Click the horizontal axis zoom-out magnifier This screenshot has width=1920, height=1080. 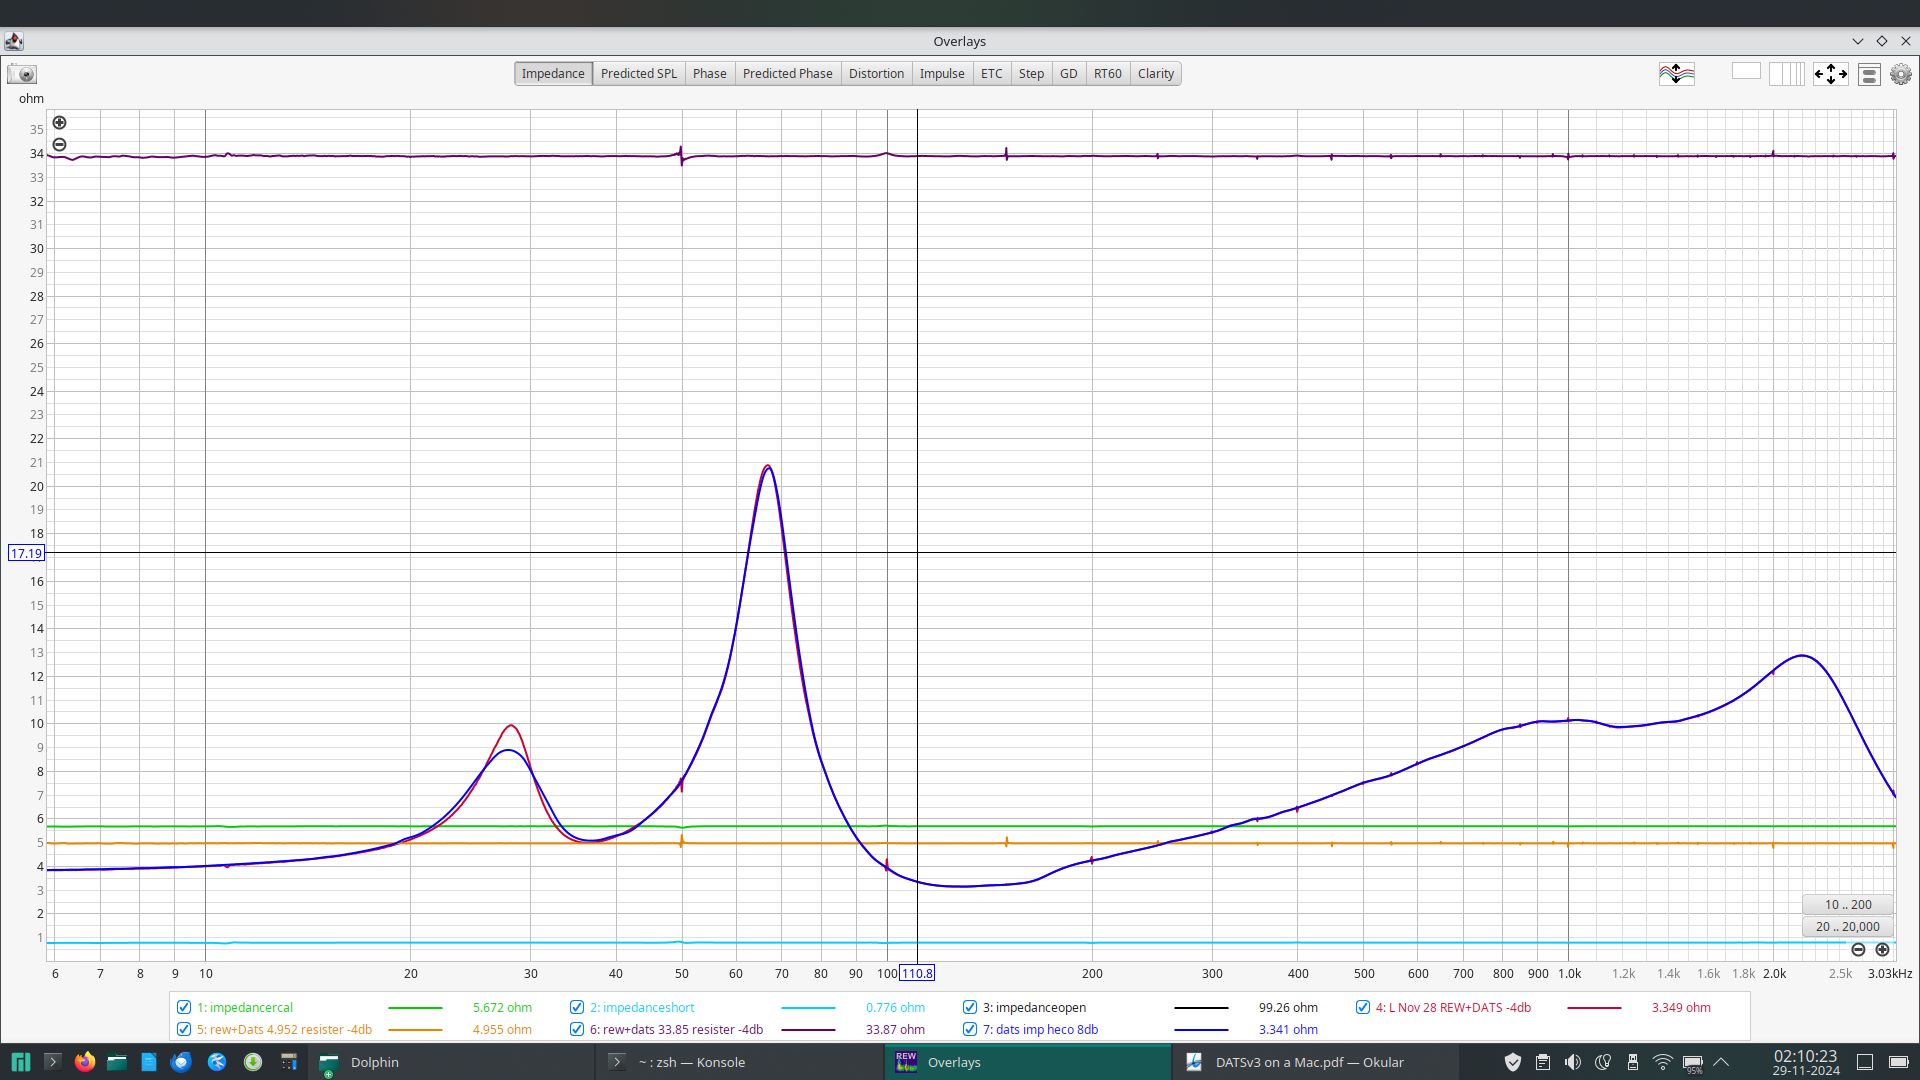[1858, 950]
